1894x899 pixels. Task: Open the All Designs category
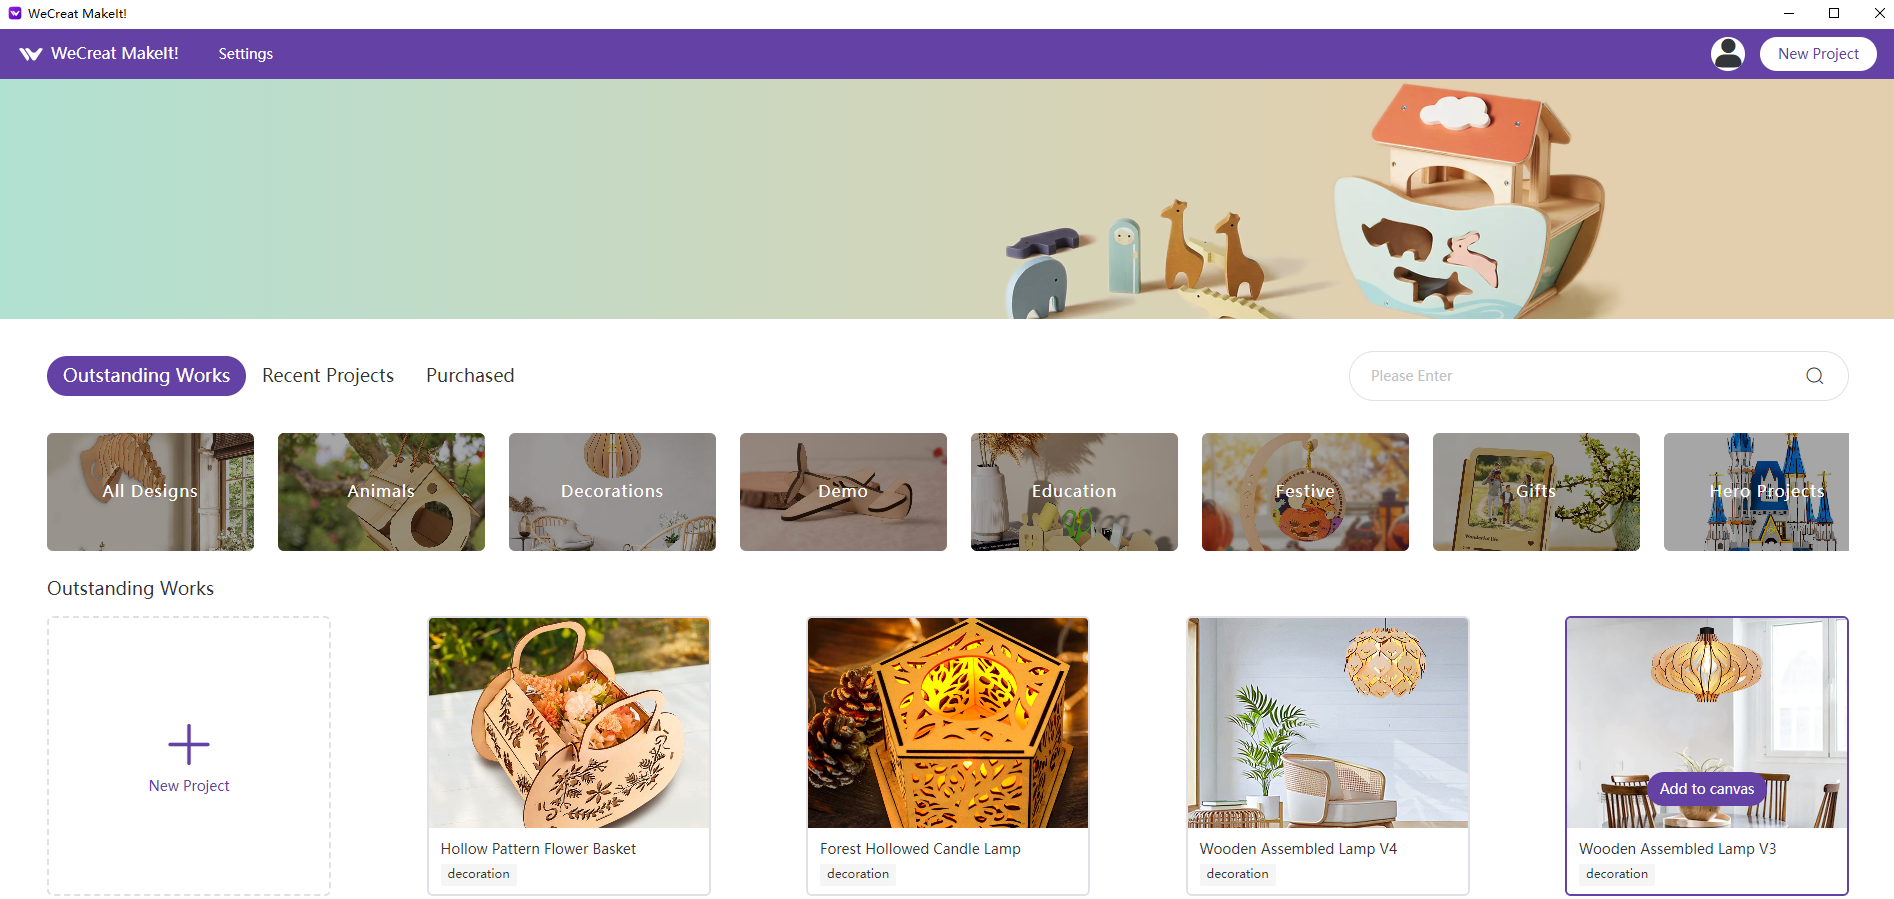pos(150,492)
